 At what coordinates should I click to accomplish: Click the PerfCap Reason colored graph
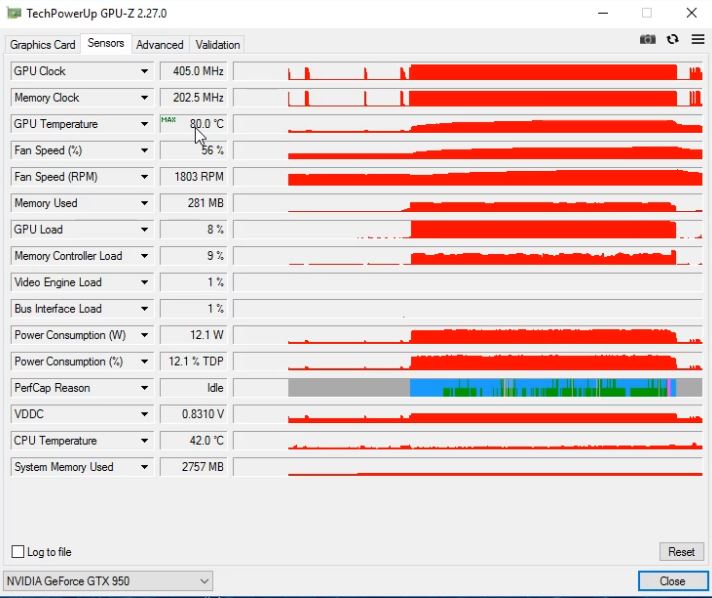pos(468,388)
